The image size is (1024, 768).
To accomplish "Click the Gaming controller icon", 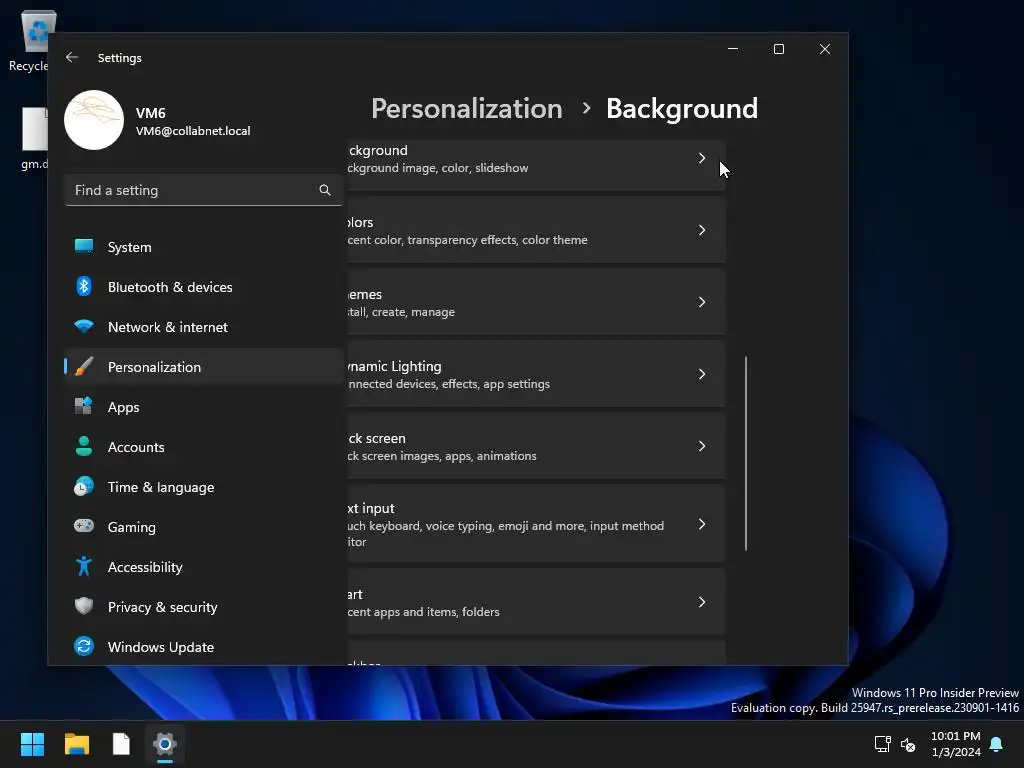I will 84,526.
